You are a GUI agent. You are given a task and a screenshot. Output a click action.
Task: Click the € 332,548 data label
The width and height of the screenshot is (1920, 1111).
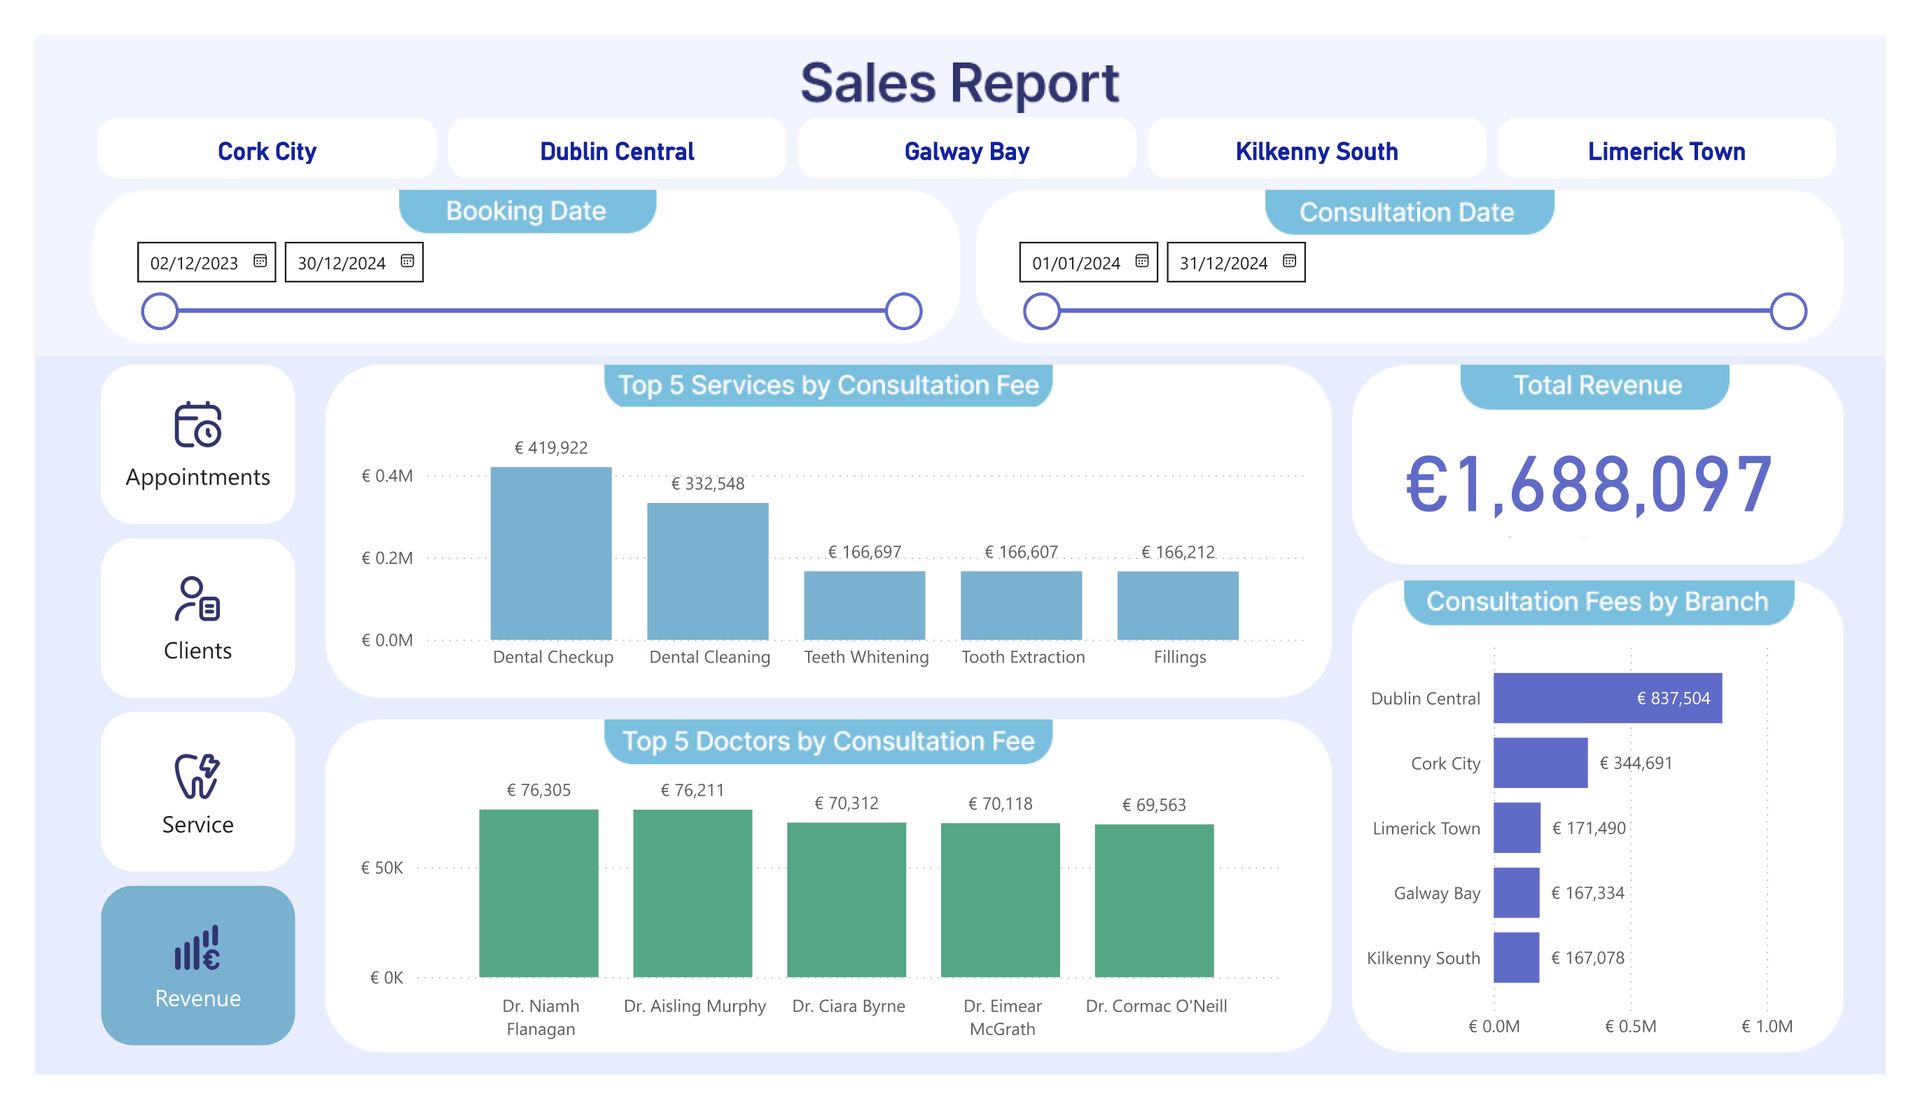tap(708, 484)
